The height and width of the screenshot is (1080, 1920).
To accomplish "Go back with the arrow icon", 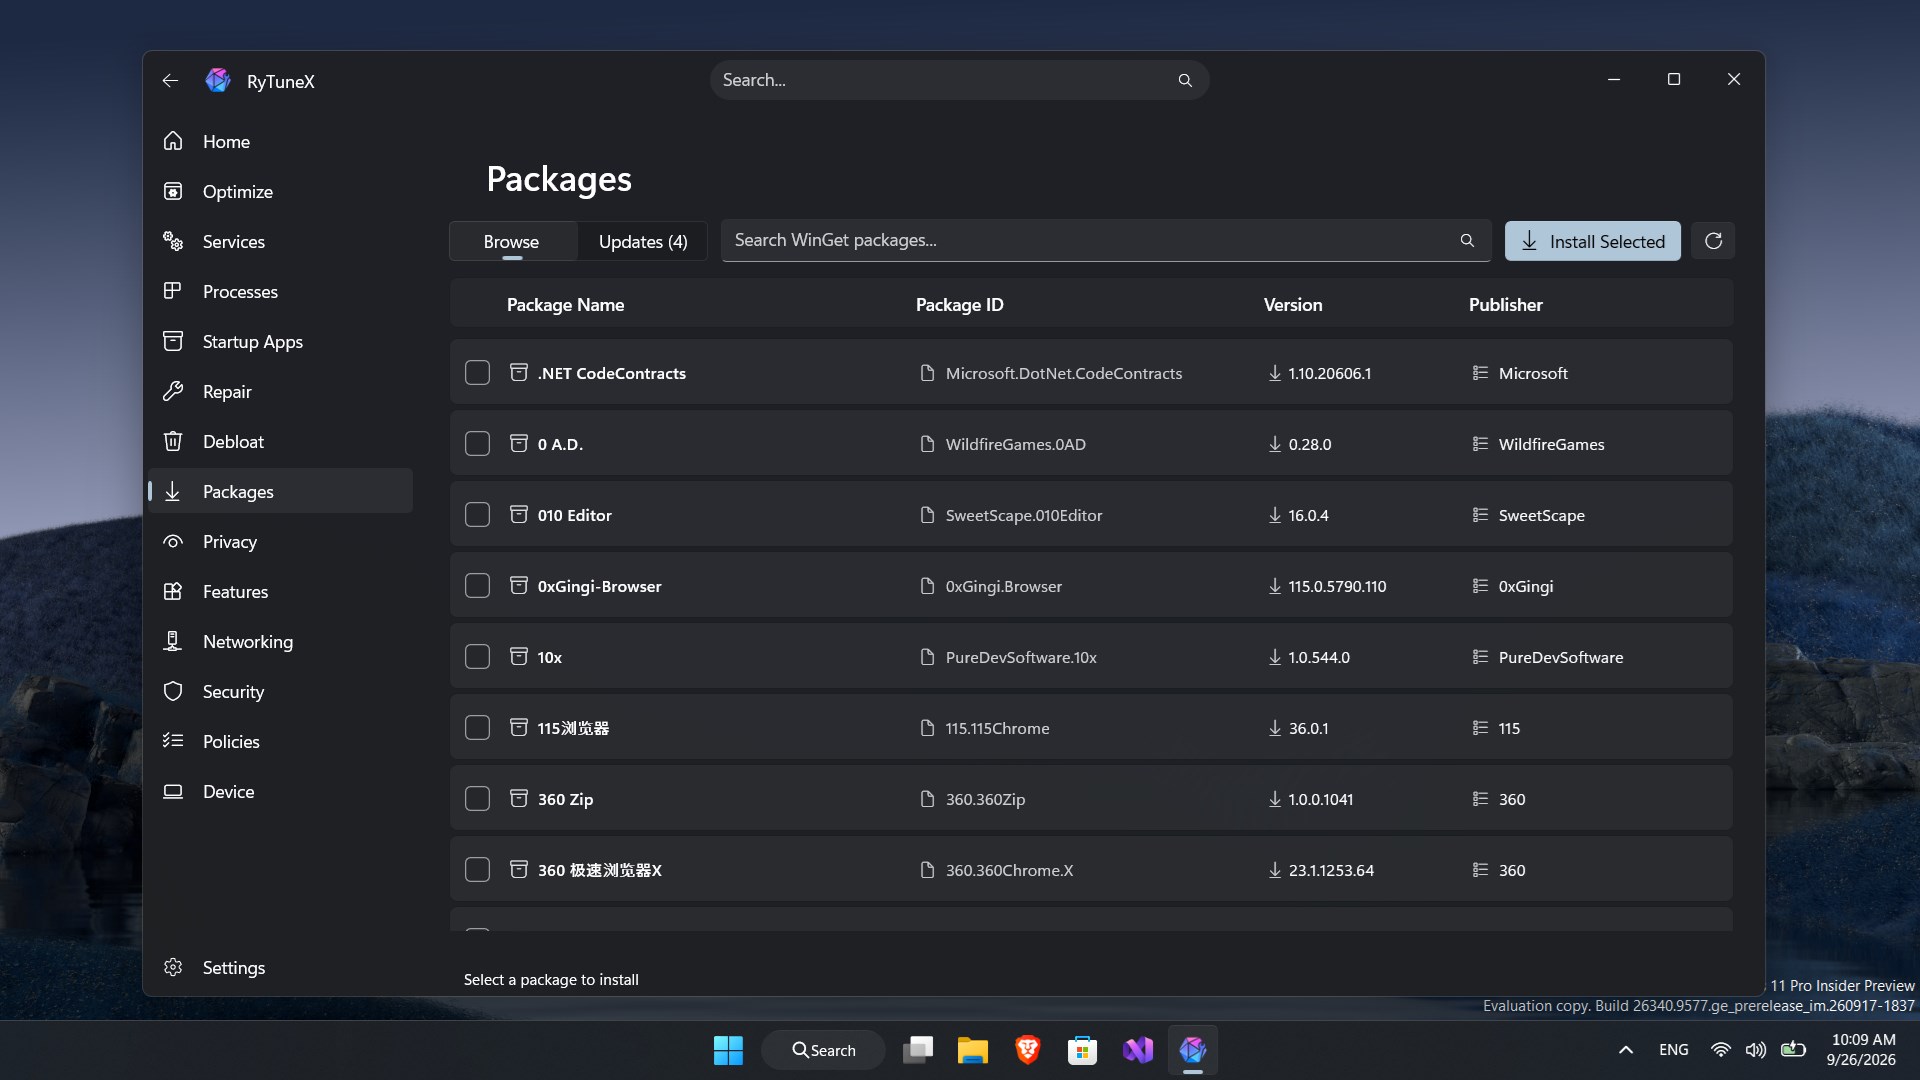I will (x=170, y=81).
